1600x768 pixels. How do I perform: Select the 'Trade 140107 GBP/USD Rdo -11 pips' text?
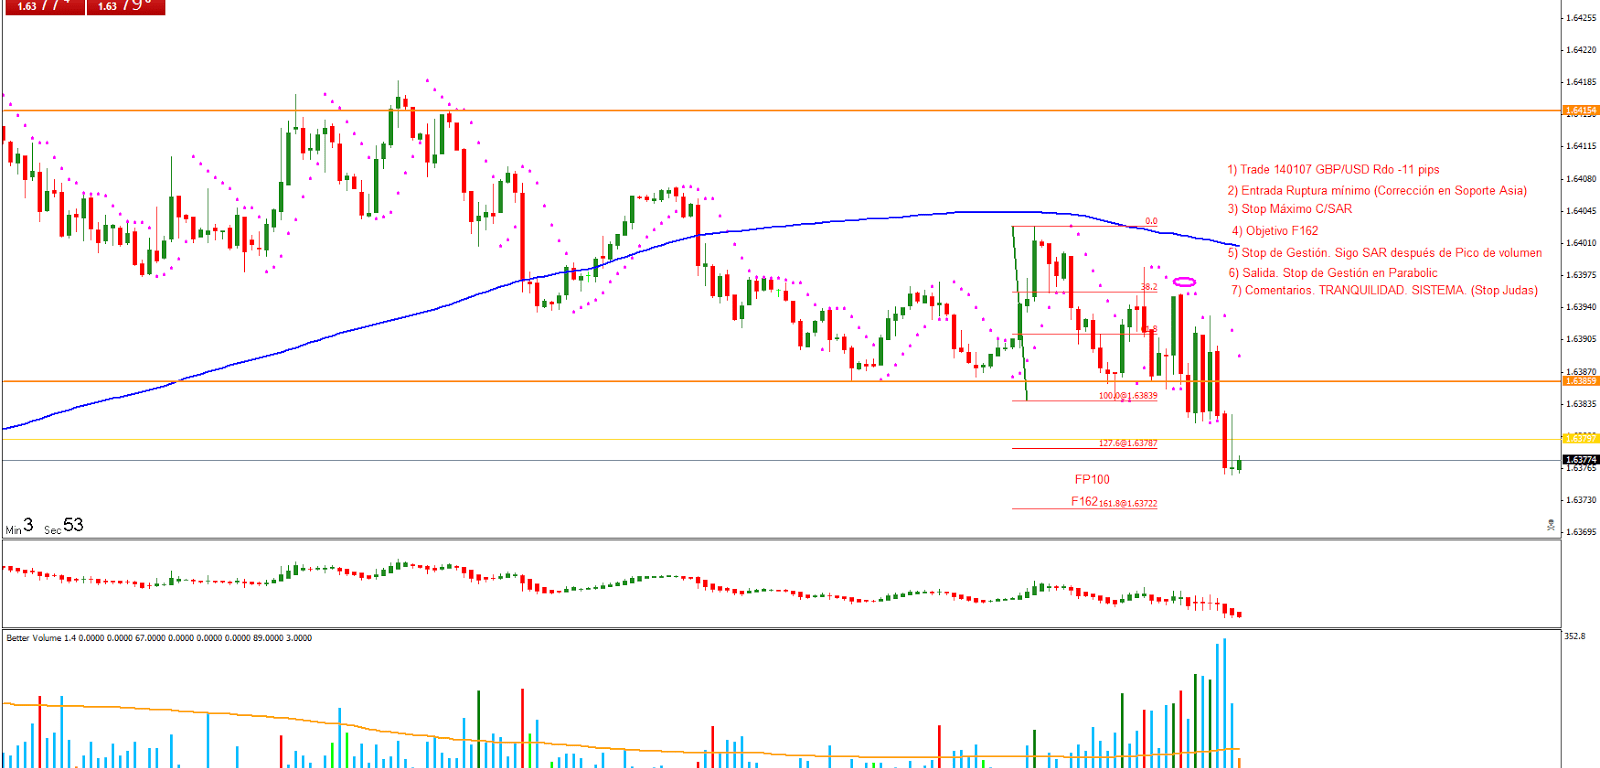coord(1333,170)
